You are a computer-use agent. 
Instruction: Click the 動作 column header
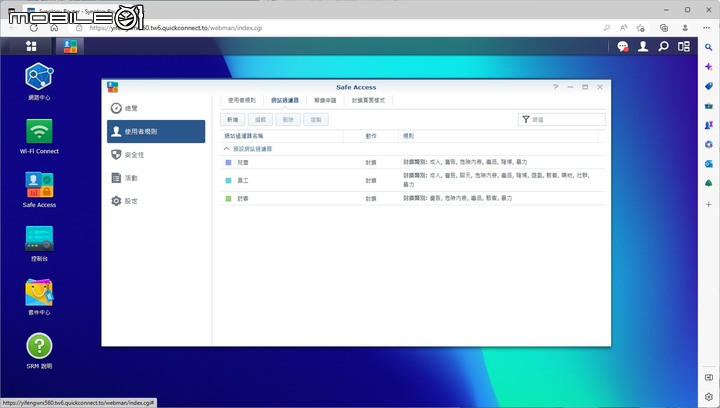pos(371,136)
